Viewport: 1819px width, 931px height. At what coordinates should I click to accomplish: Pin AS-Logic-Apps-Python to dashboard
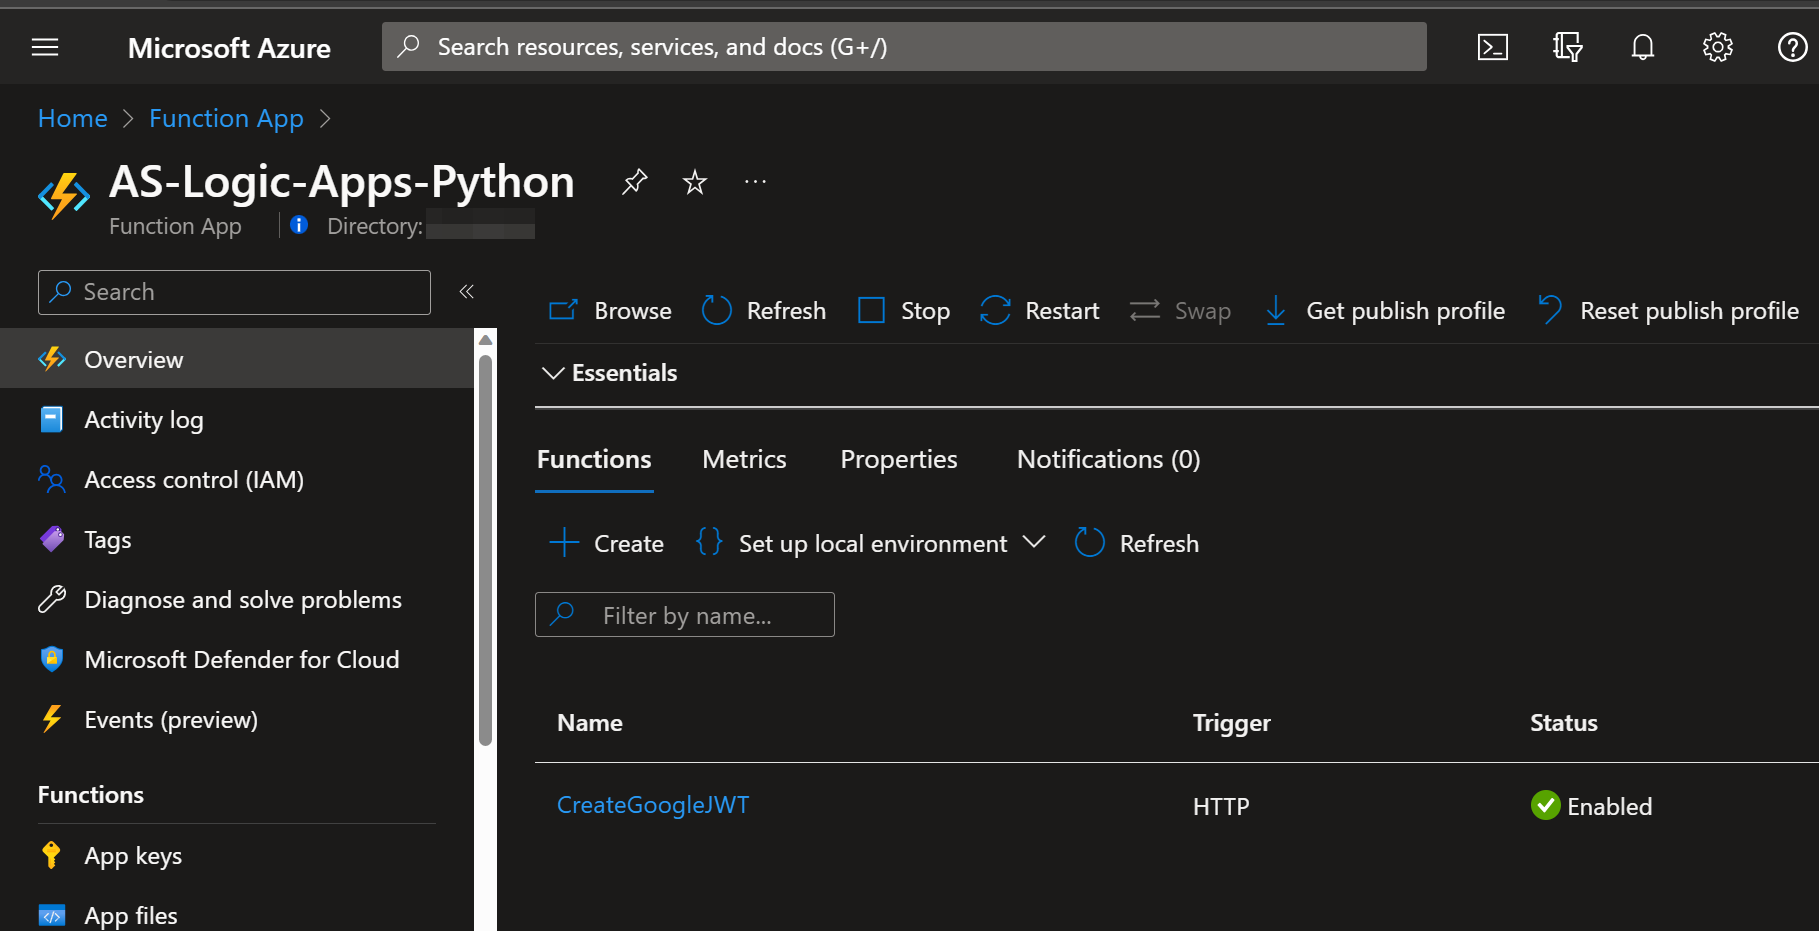point(634,182)
